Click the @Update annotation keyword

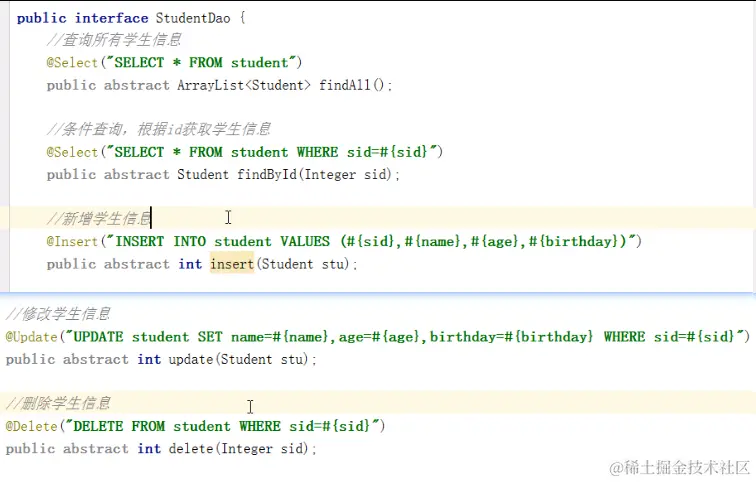(x=31, y=337)
